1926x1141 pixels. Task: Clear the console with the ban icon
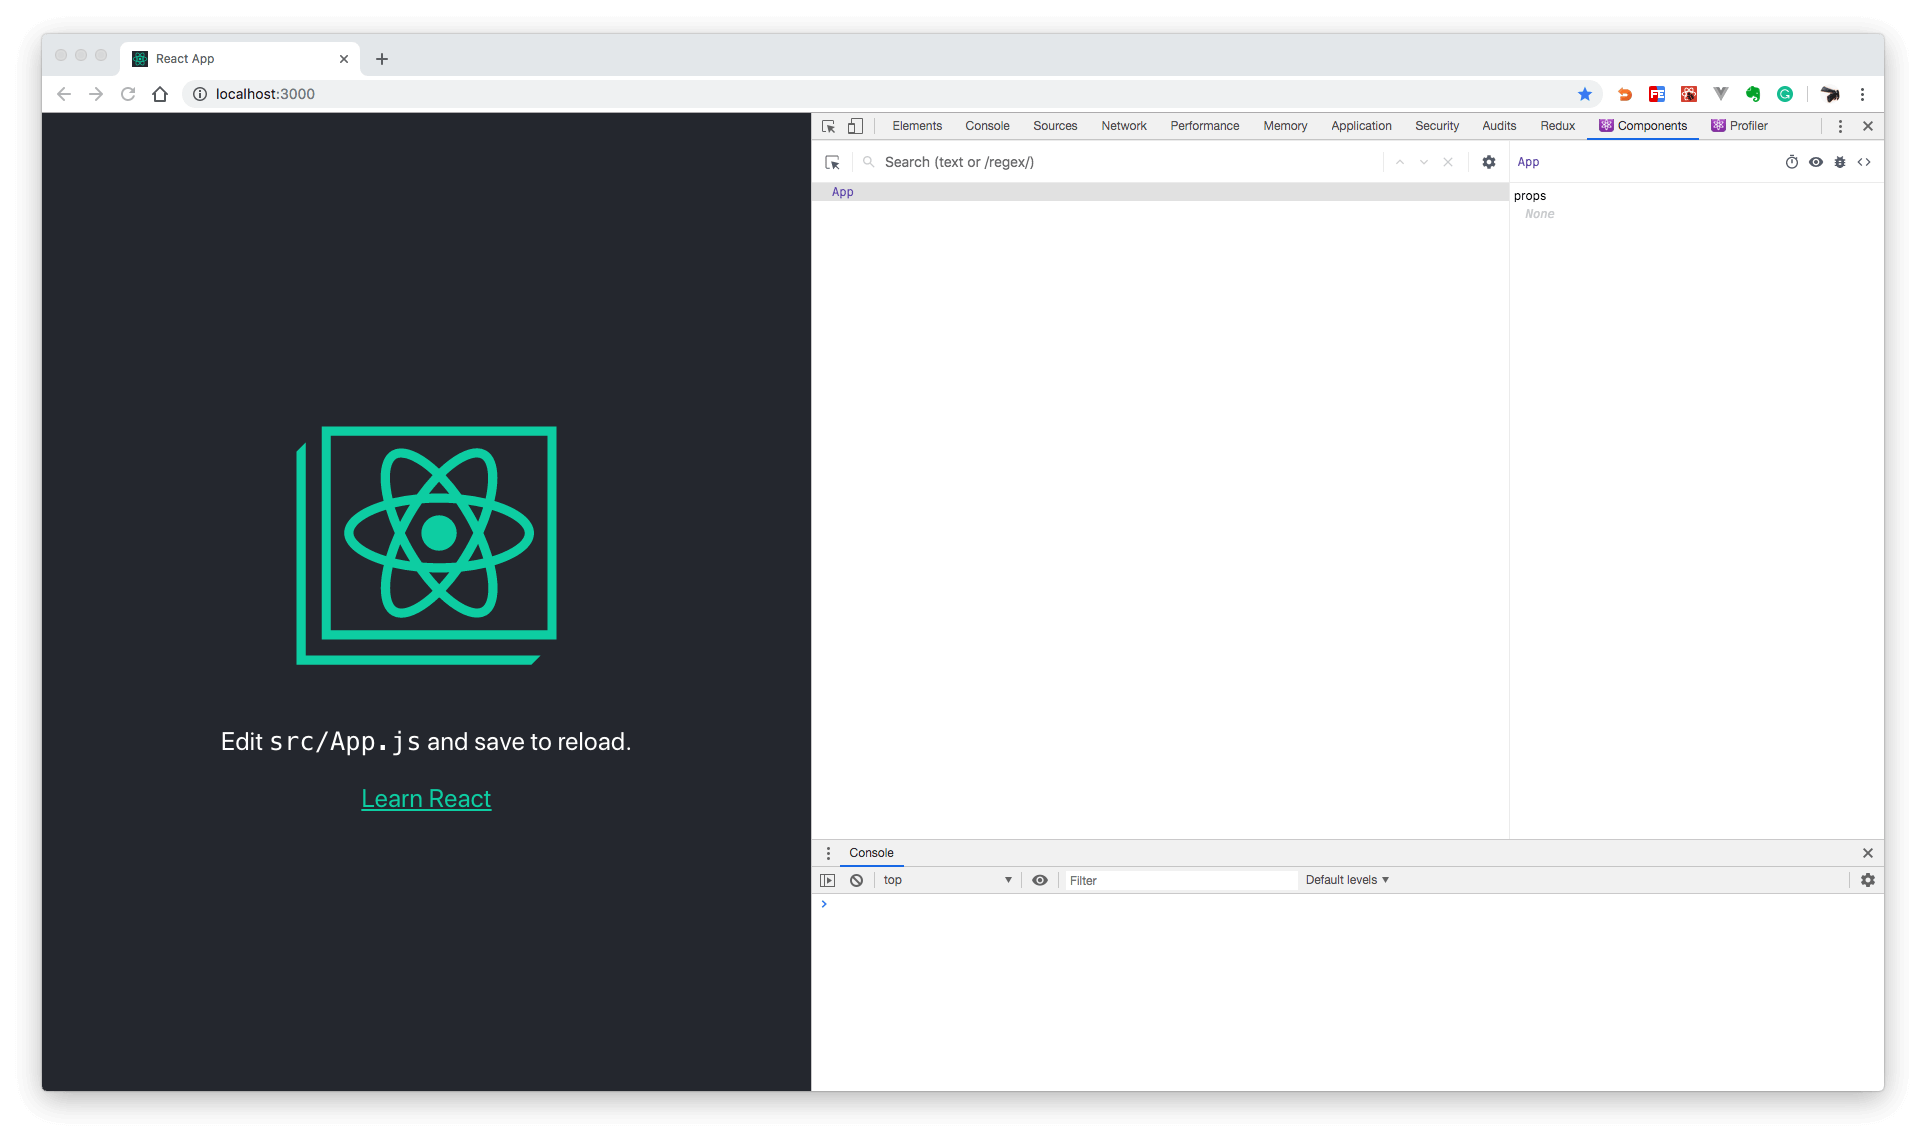coord(857,880)
